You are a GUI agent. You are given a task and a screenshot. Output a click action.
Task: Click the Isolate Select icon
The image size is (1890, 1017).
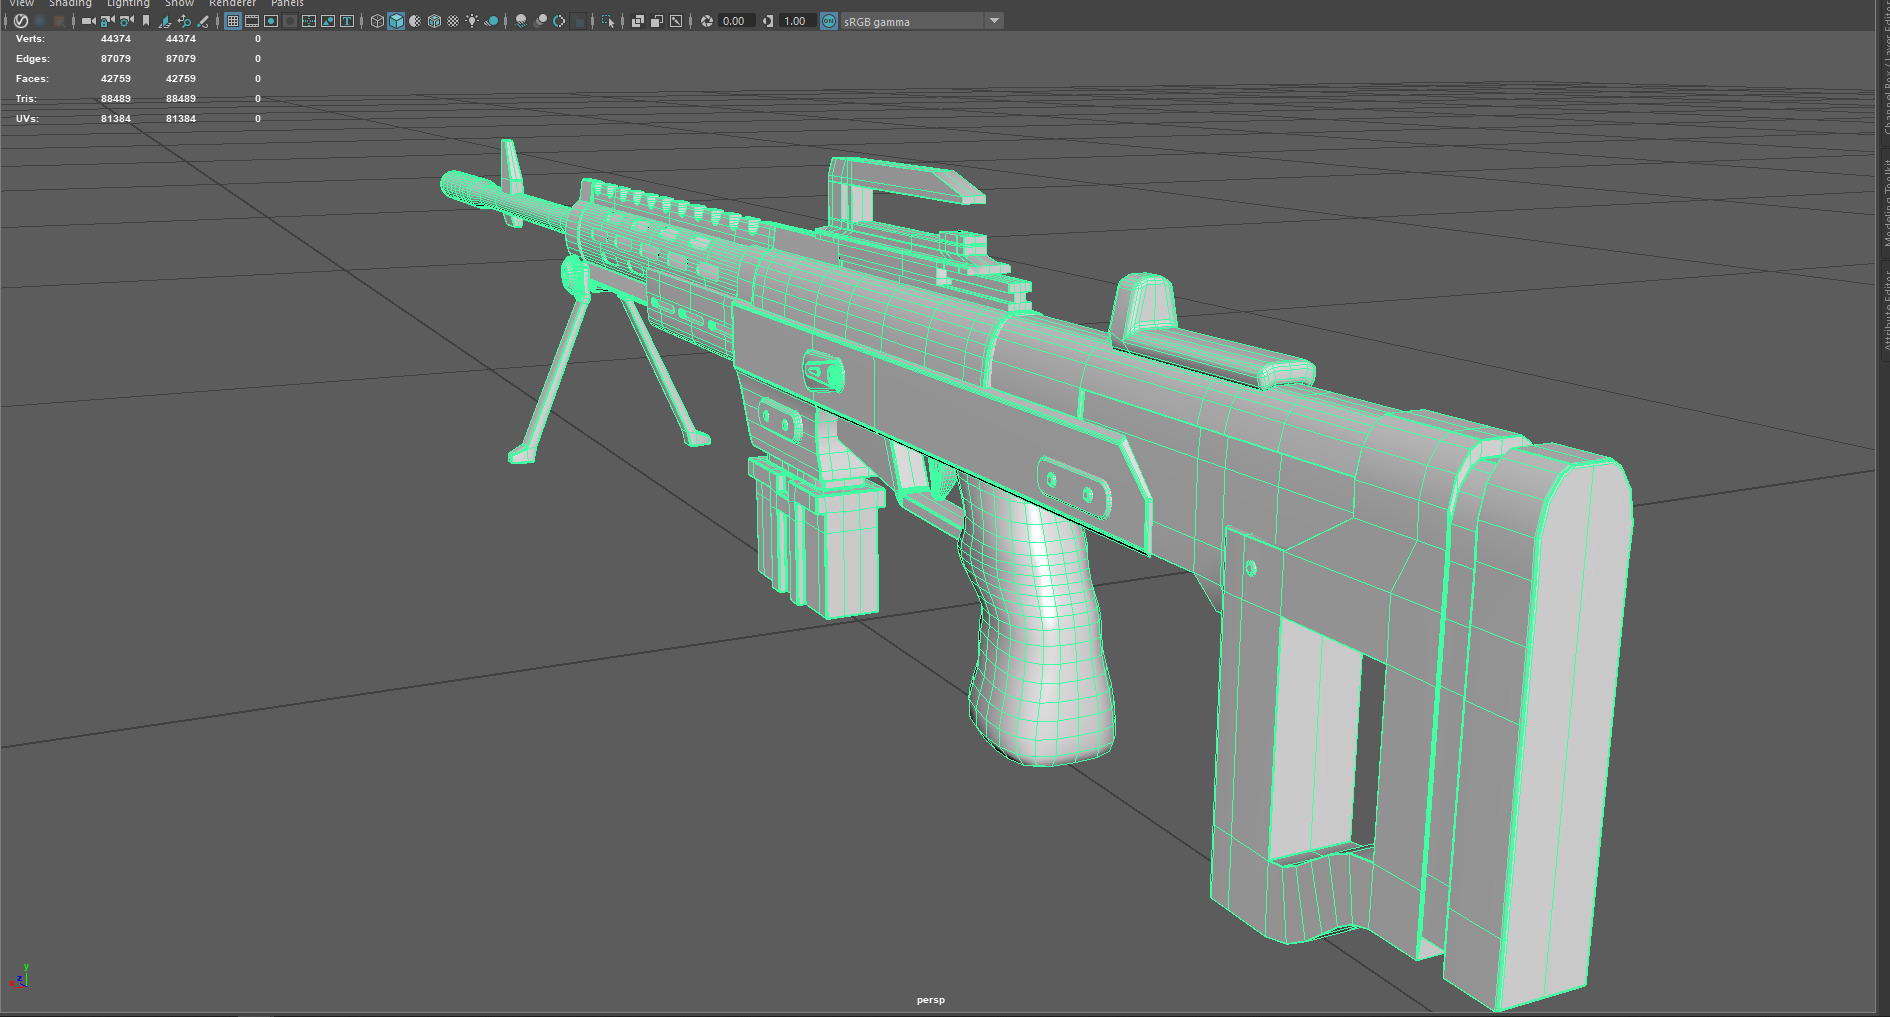(x=607, y=21)
